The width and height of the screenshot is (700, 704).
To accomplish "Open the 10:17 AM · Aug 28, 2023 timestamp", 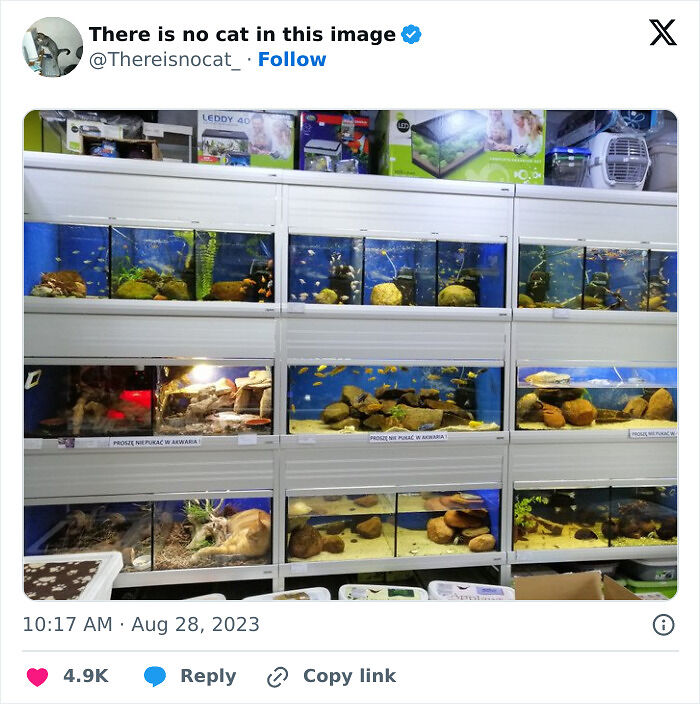I will click(x=141, y=625).
